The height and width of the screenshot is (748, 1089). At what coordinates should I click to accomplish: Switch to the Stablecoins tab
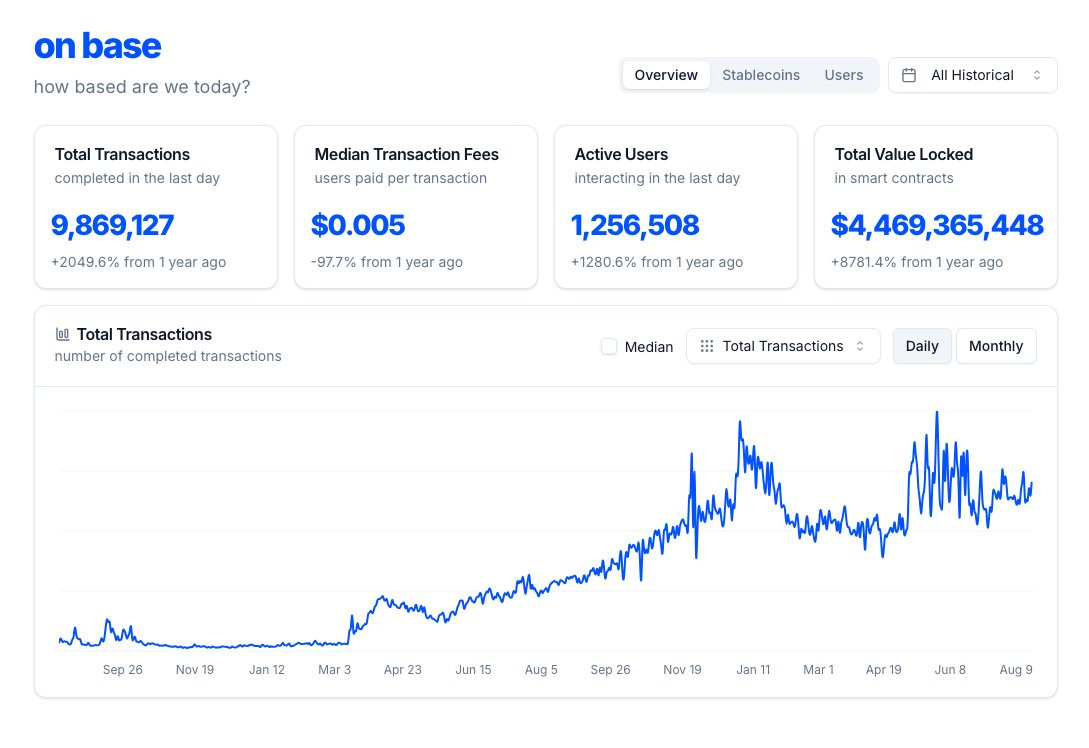click(760, 75)
